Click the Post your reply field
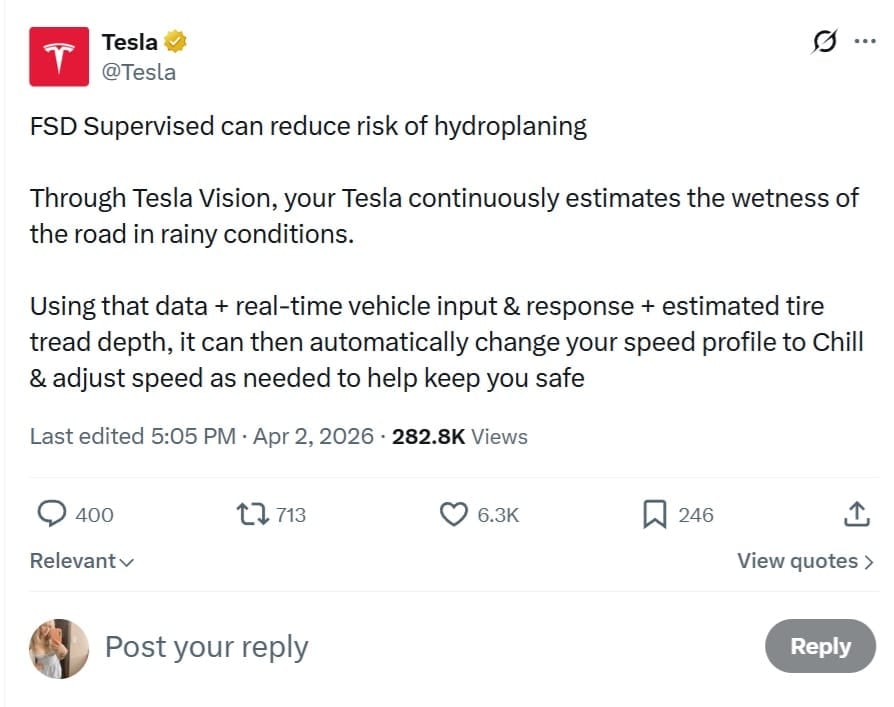The width and height of the screenshot is (894, 707). [206, 647]
